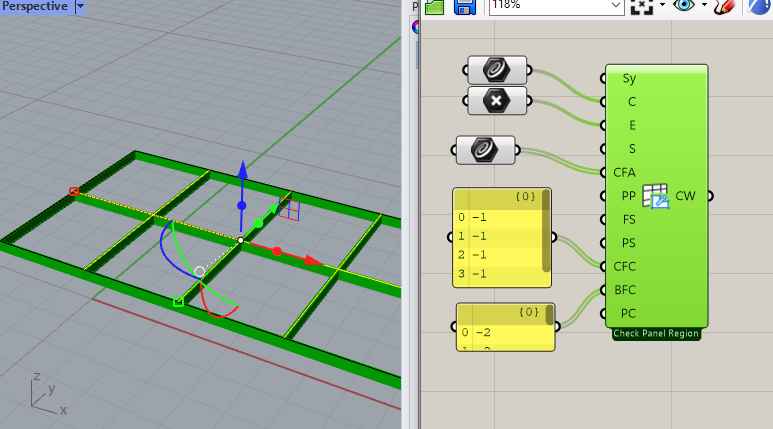Click the output grip of the upper yellow panel
The width and height of the screenshot is (773, 429).
[553, 237]
